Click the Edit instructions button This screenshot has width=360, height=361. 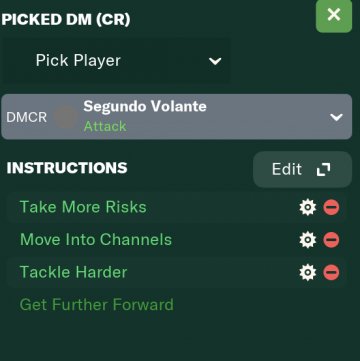click(302, 169)
